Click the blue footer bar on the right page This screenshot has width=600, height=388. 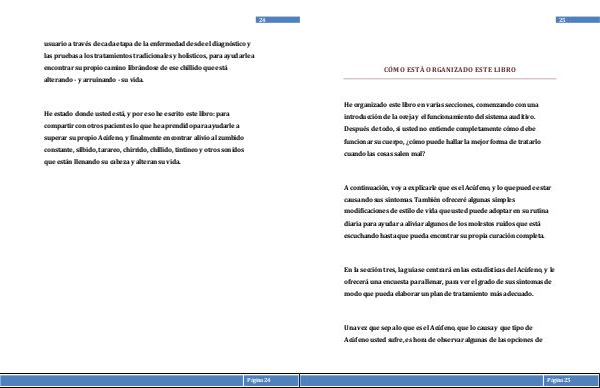(450, 380)
